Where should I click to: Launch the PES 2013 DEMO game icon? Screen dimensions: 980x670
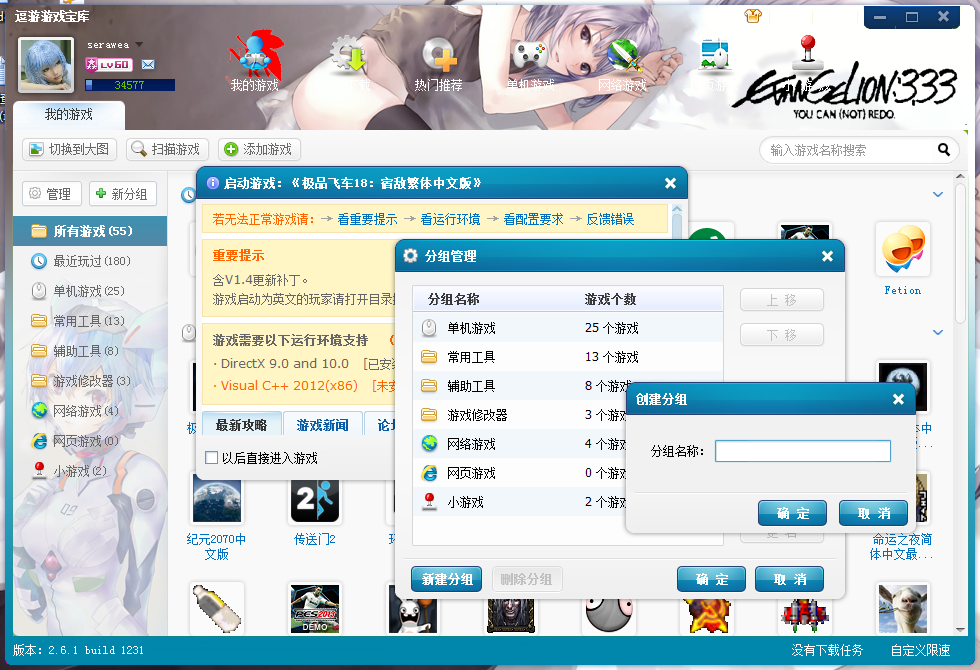coord(315,609)
